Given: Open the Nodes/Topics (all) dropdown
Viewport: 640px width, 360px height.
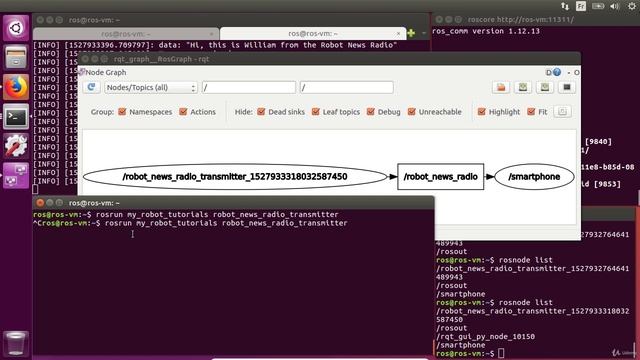Looking at the screenshot, I should pyautogui.click(x=151, y=87).
